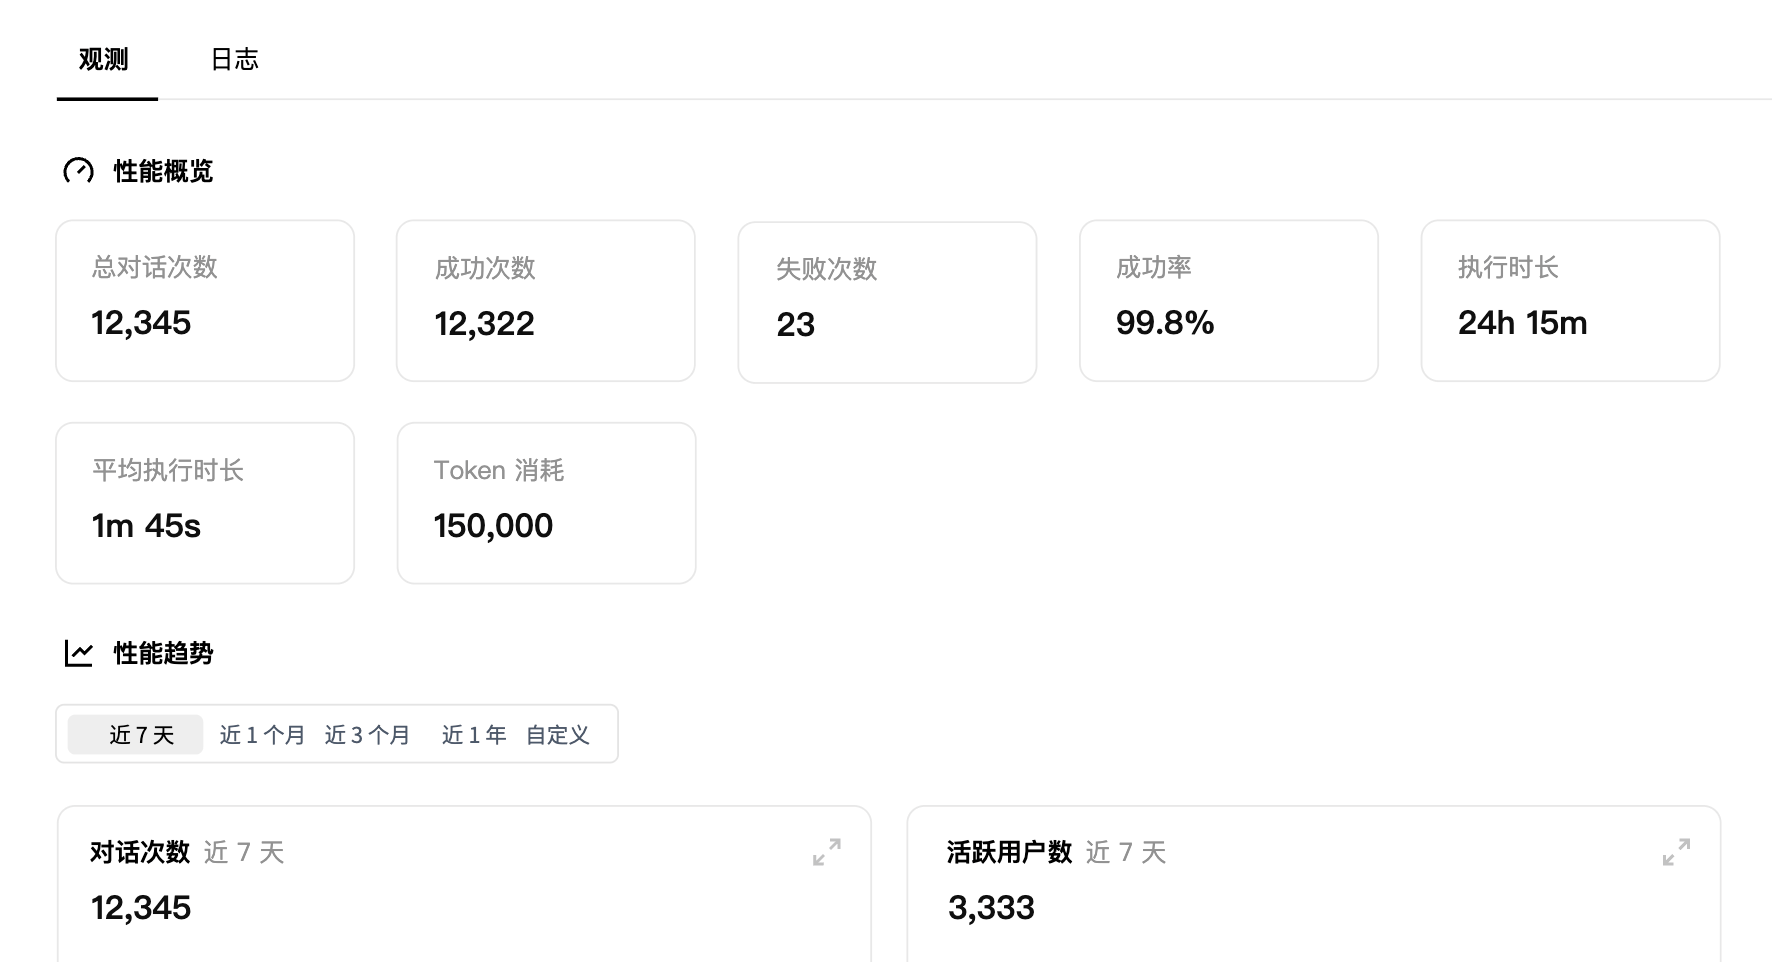
Task: Open the 日志 tab
Action: click(235, 60)
